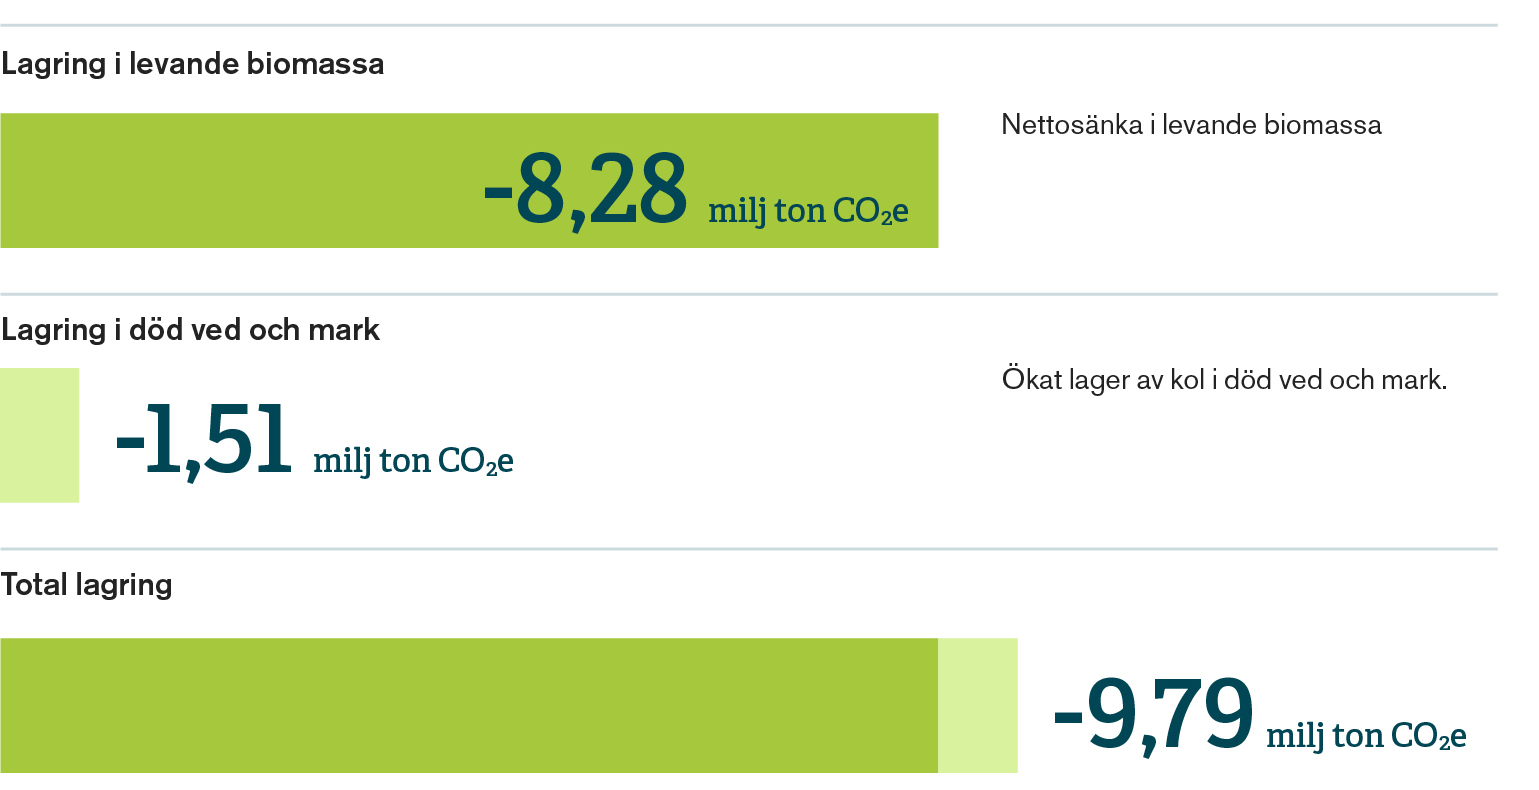This screenshot has width=1539, height=790.
Task: Select the -9,79 total value
Action: point(1153,715)
